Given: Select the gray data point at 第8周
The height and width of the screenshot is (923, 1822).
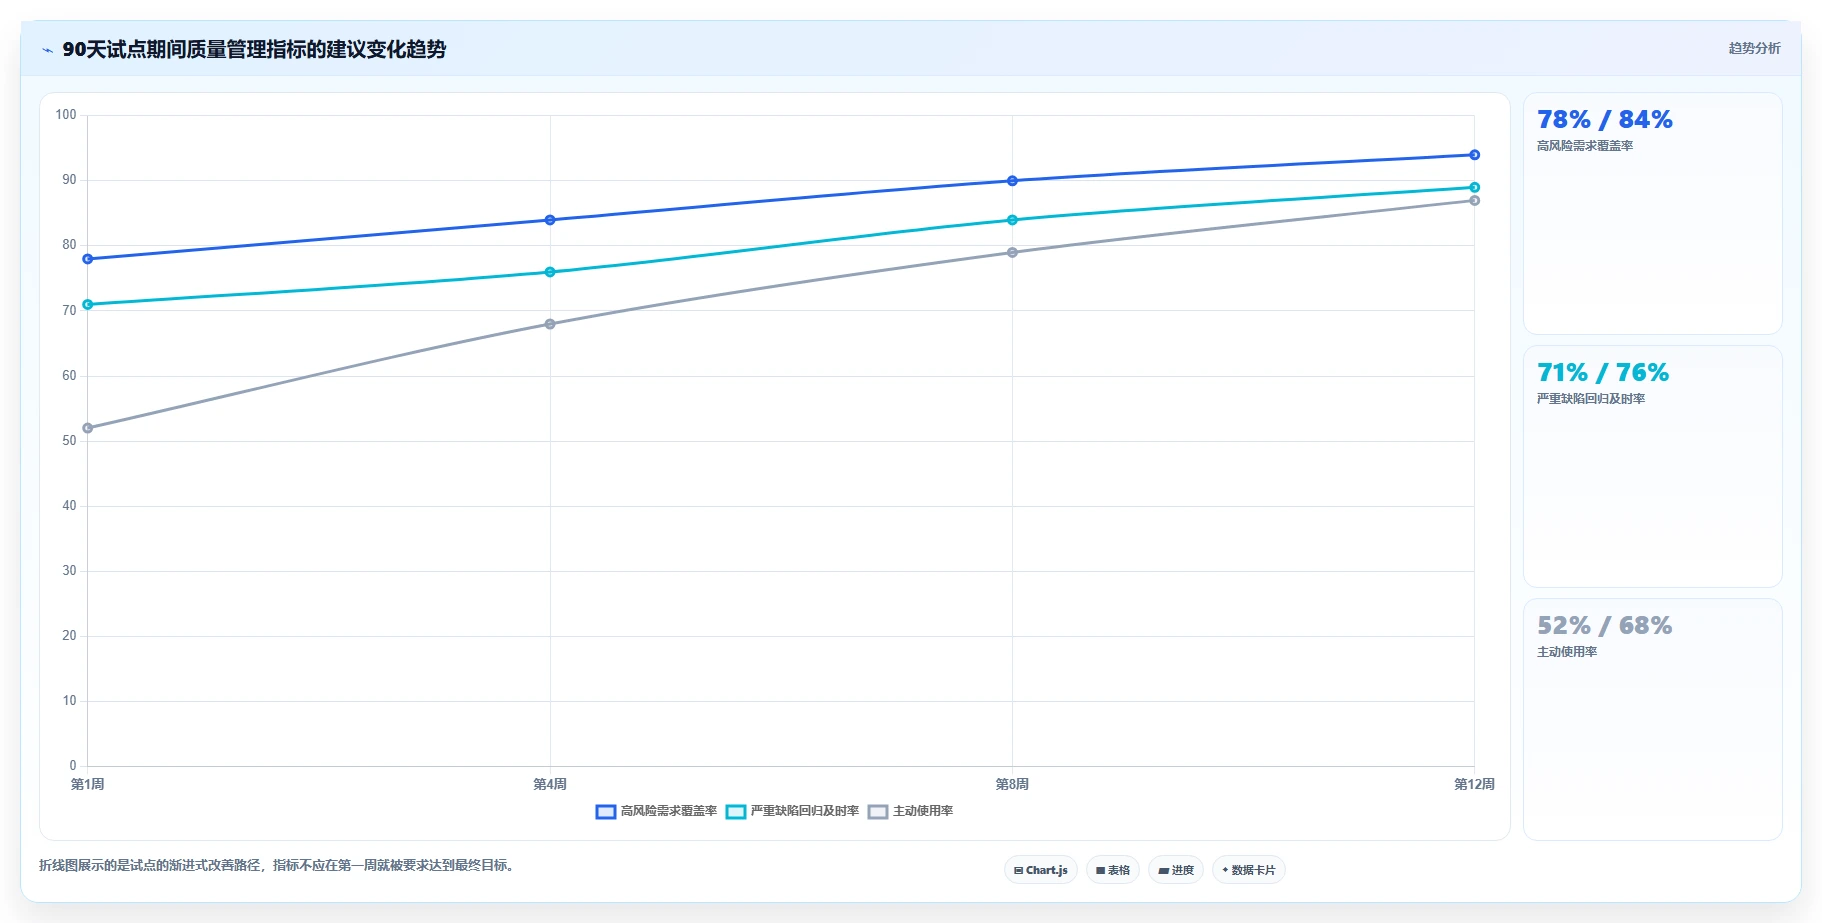Looking at the screenshot, I should pyautogui.click(x=1012, y=252).
